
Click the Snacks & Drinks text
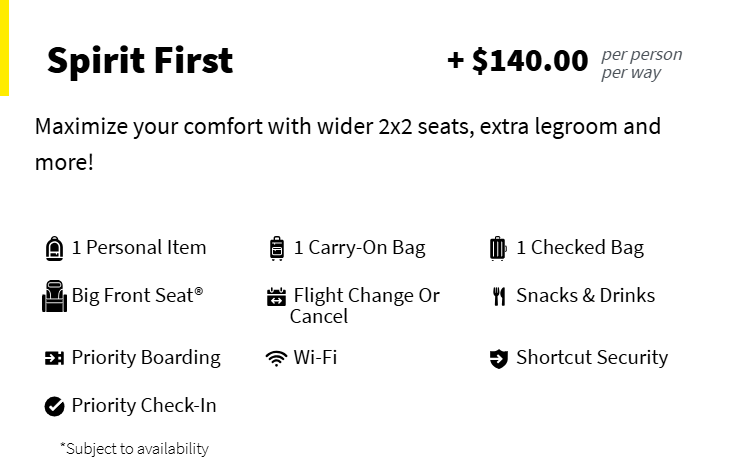(x=586, y=296)
